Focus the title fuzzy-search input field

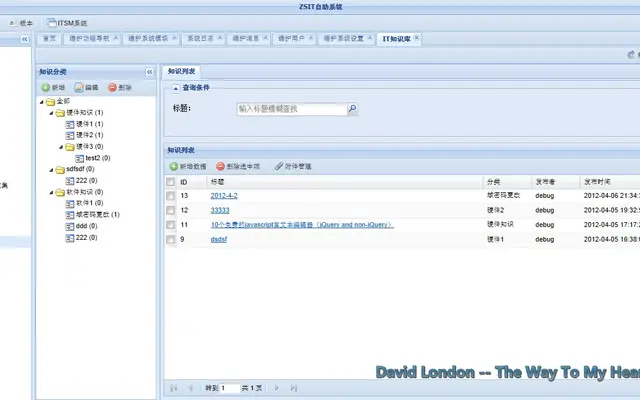[x=292, y=109]
